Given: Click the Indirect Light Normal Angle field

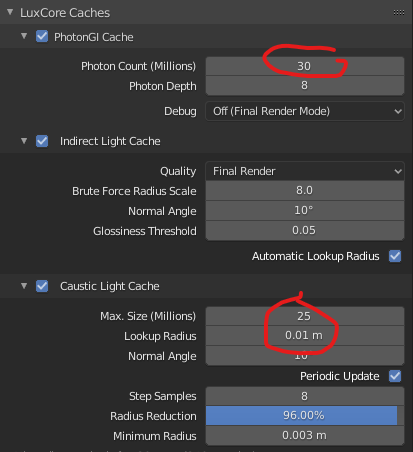Looking at the screenshot, I should [305, 211].
